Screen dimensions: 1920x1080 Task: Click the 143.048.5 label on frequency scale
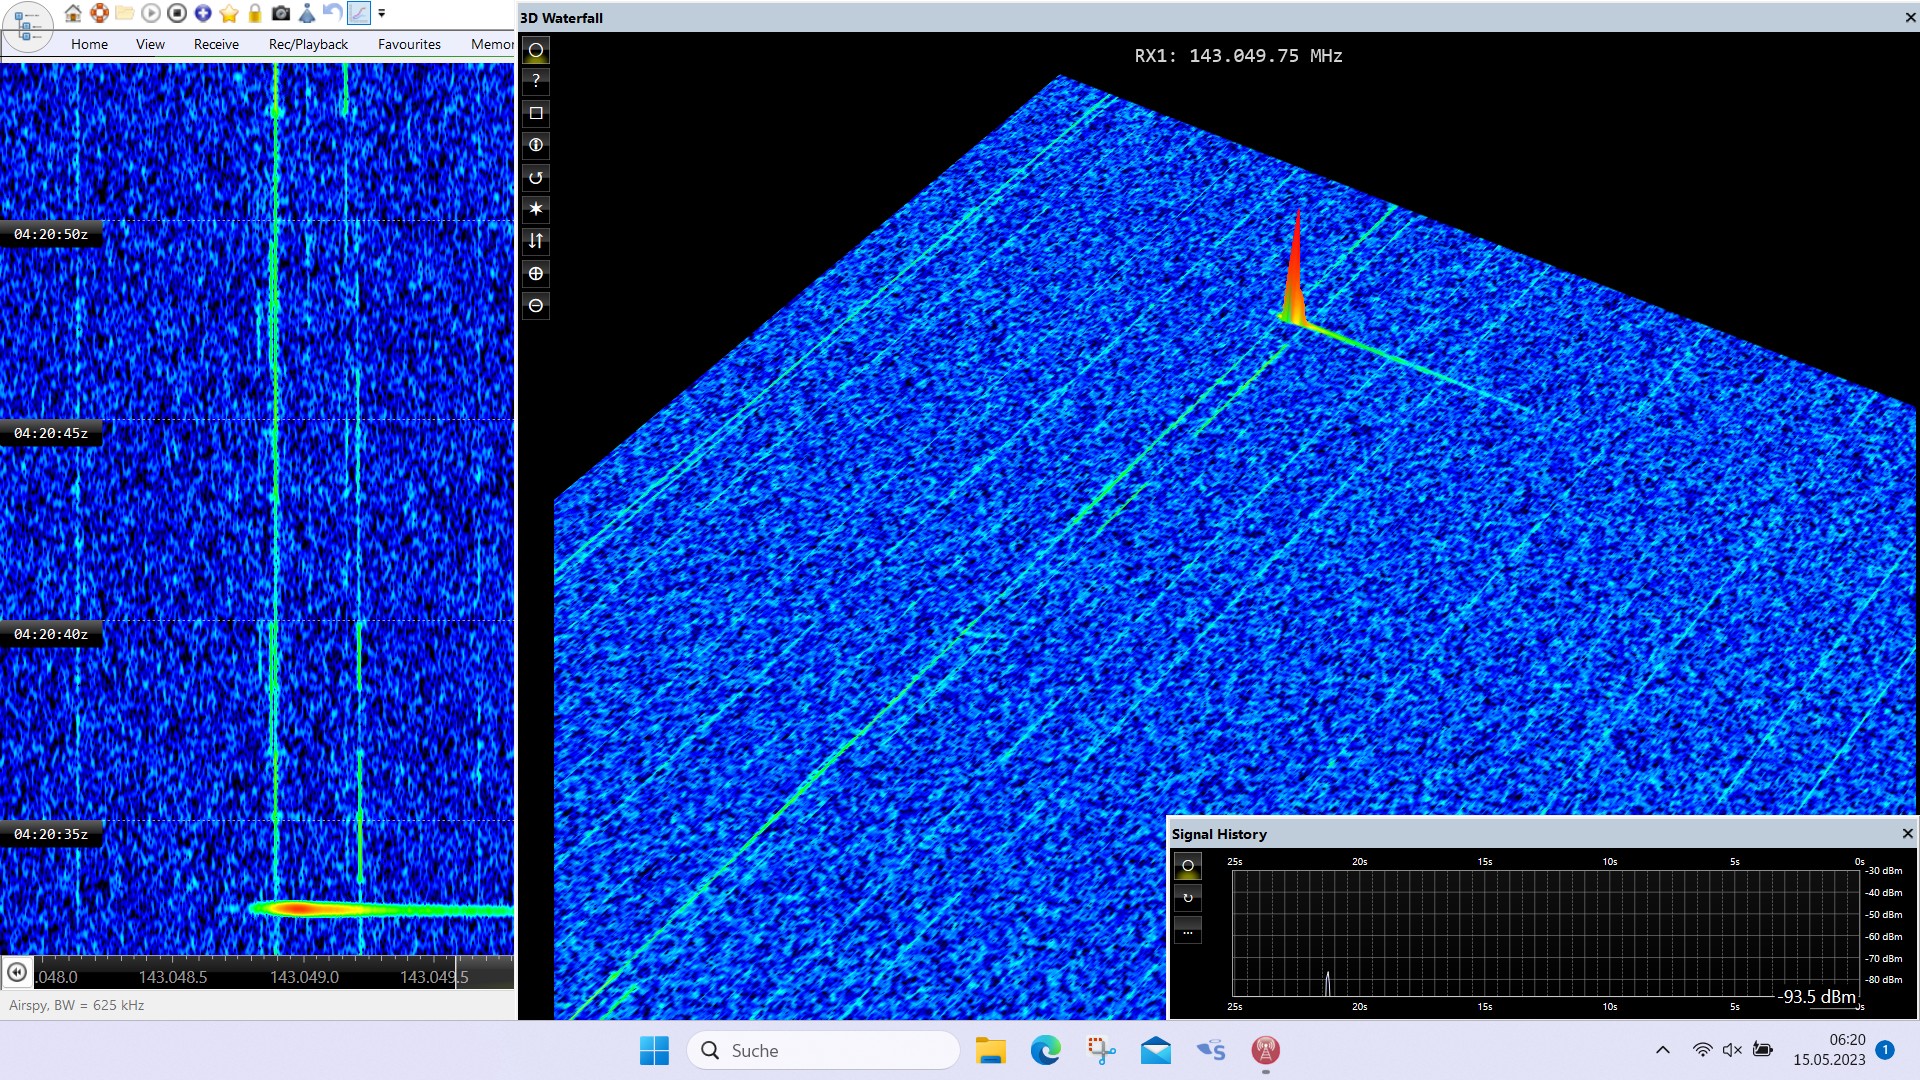(173, 977)
